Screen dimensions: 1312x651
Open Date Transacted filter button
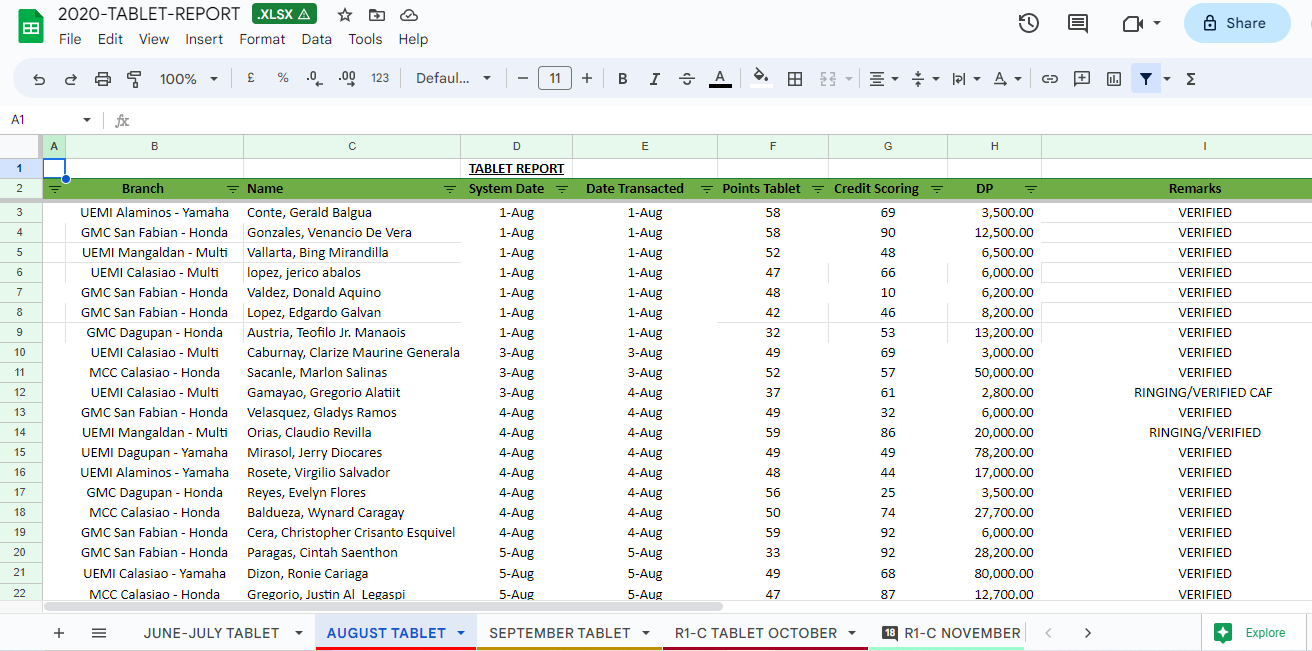coord(707,189)
